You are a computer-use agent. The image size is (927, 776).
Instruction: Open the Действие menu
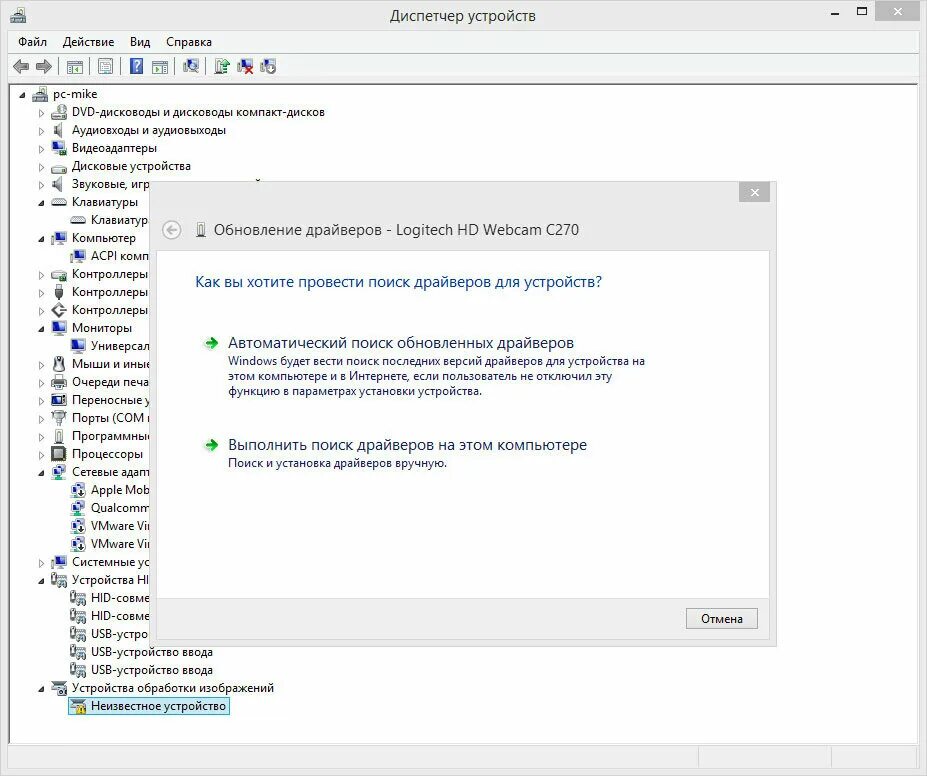pos(89,42)
